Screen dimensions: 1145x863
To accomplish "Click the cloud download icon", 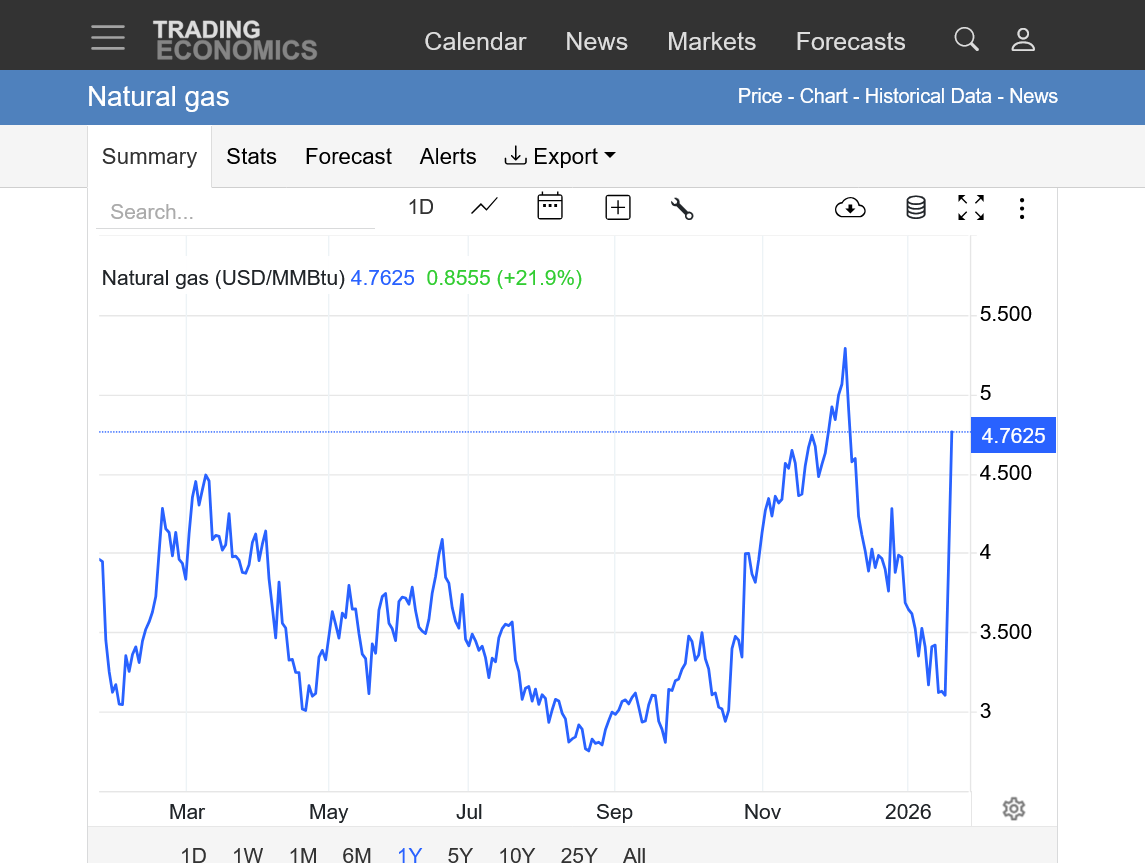I will 849,208.
